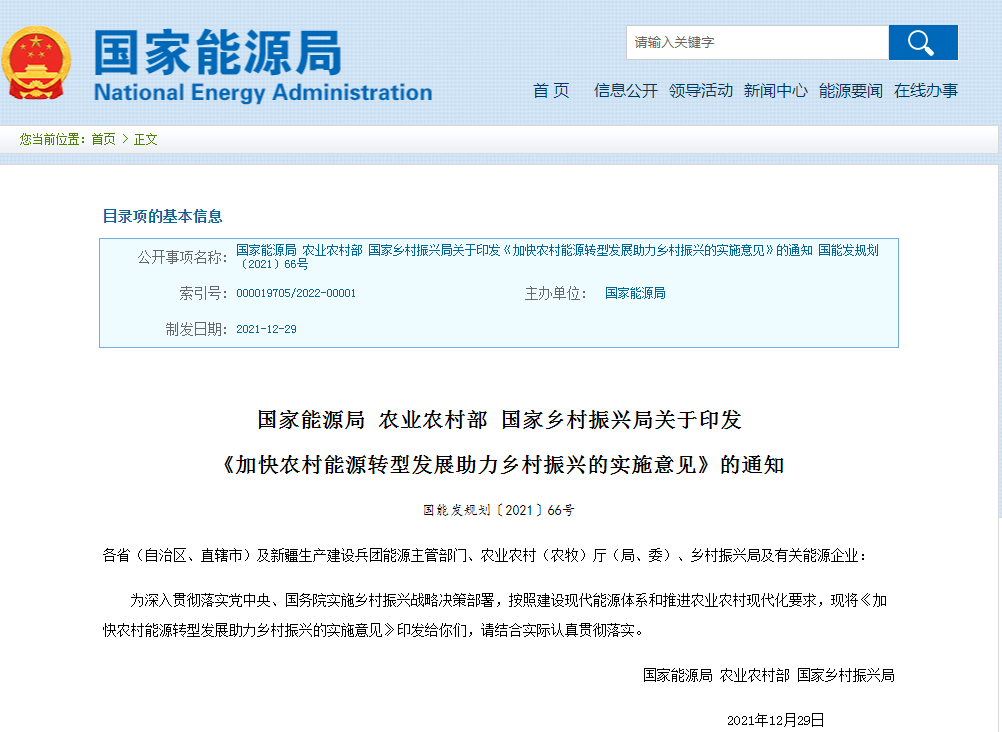Open the 新闻中心 navigation item
The height and width of the screenshot is (732, 1002).
(776, 91)
